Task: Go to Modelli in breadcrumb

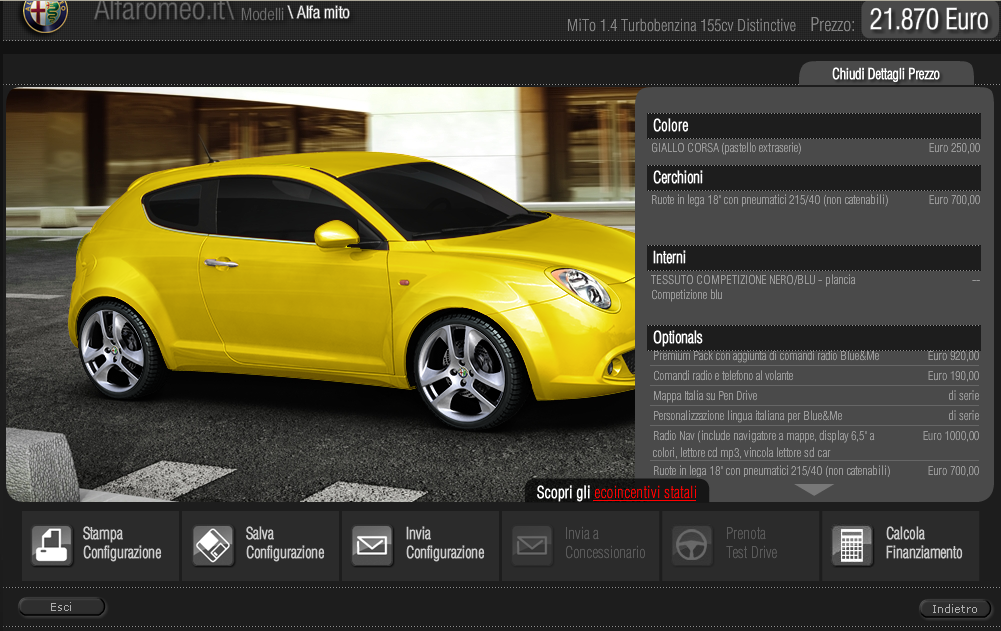Action: 262,14
